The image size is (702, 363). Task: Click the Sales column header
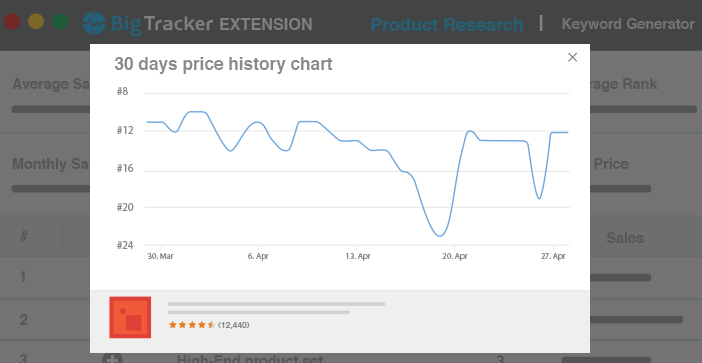pyautogui.click(x=625, y=238)
